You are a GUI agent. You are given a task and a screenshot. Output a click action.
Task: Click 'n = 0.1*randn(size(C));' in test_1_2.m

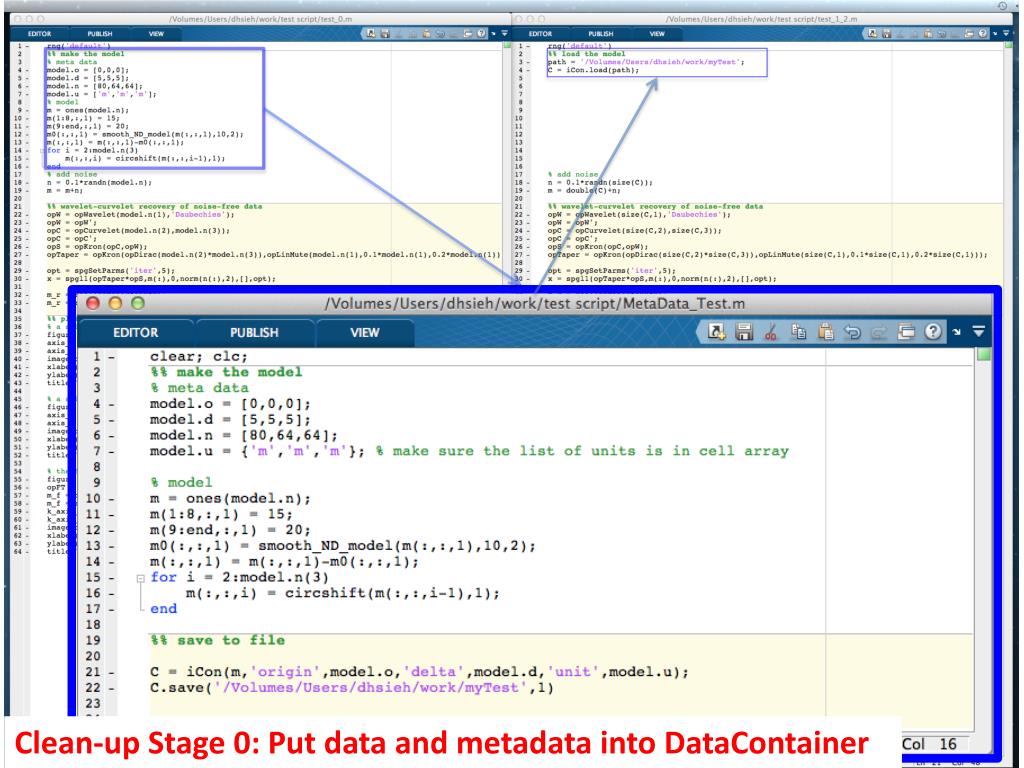600,183
